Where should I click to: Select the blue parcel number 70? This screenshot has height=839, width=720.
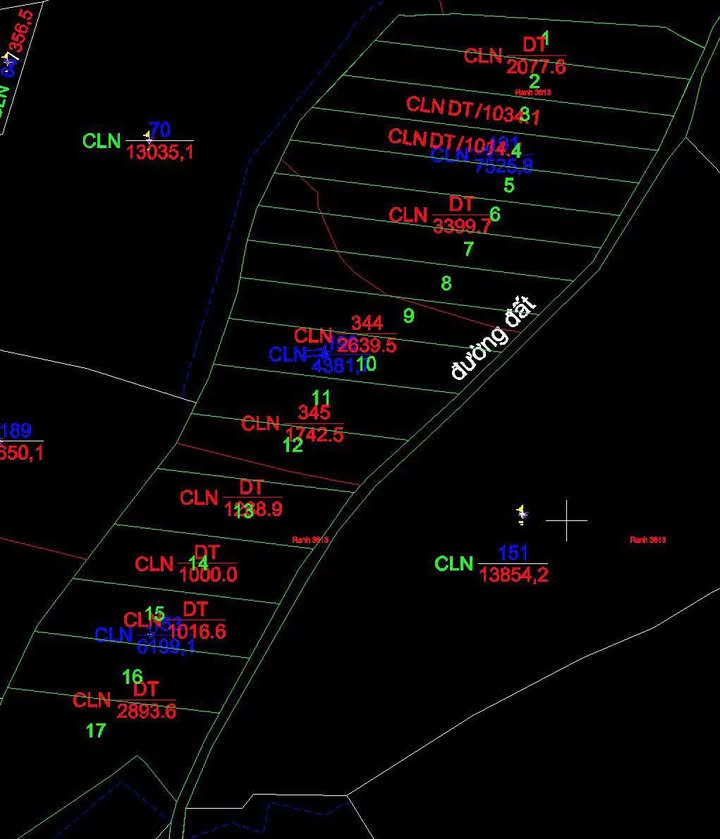click(160, 129)
